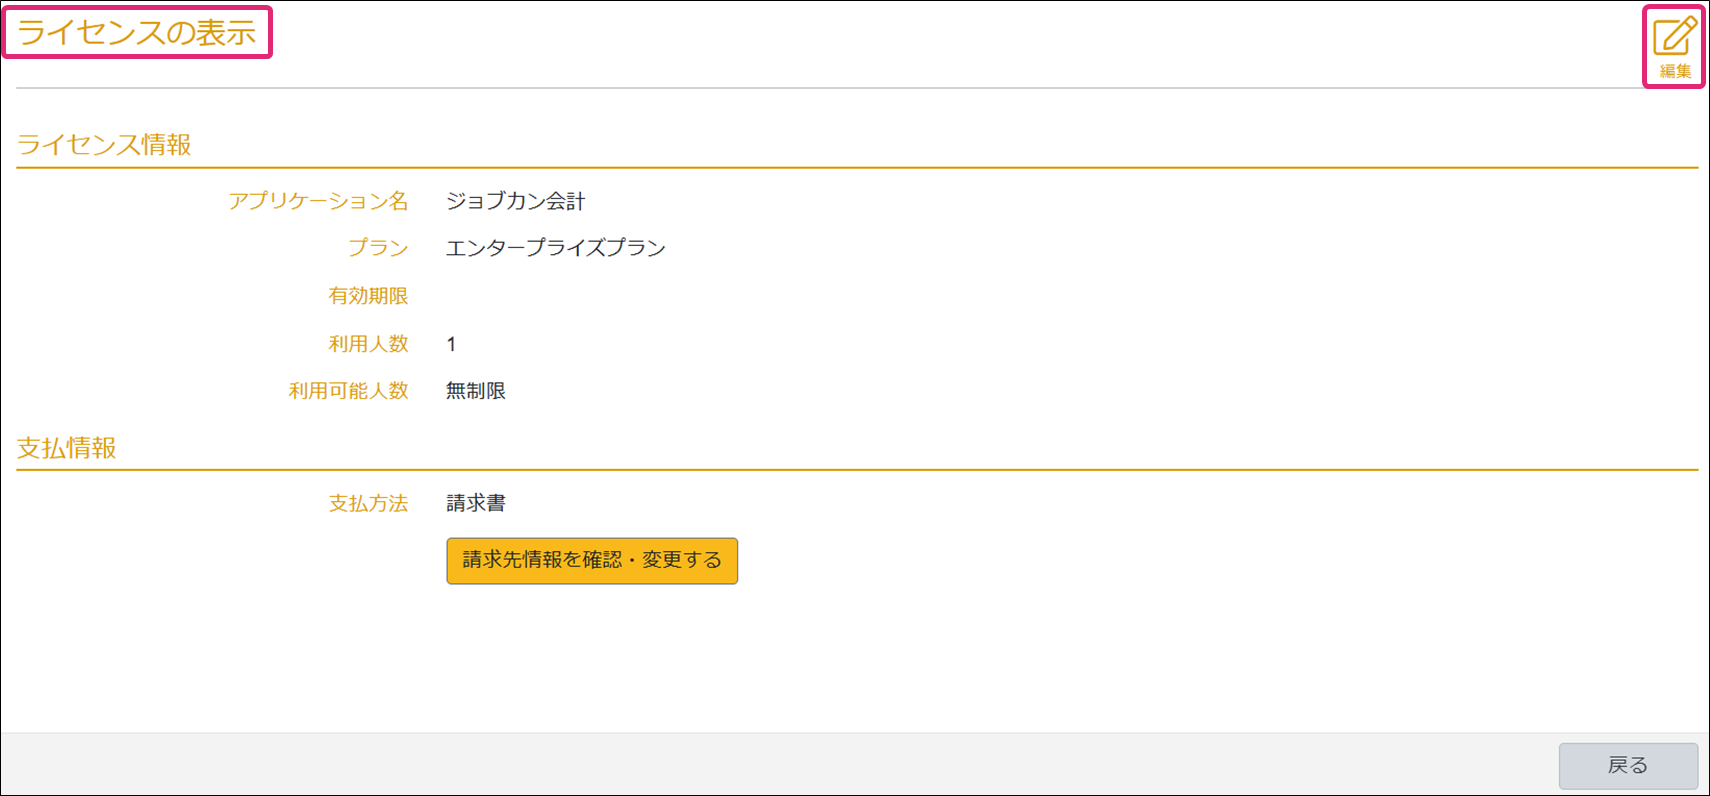The width and height of the screenshot is (1710, 796).
Task: Select the エンタープライズプラン plan value
Action: tap(555, 248)
